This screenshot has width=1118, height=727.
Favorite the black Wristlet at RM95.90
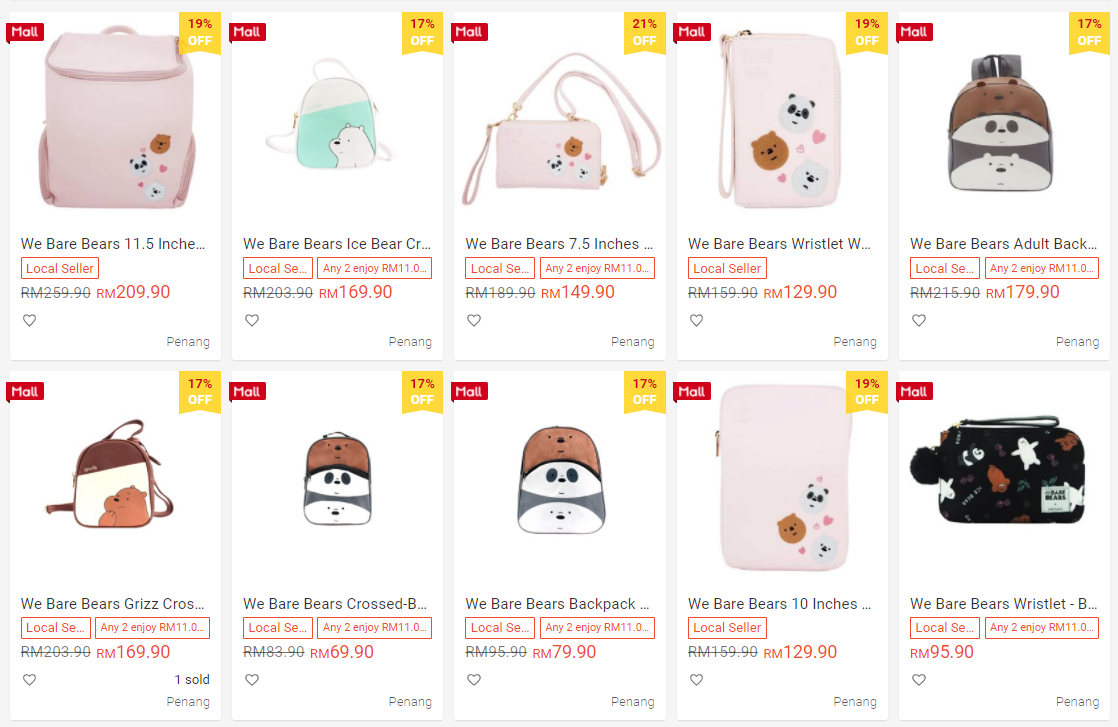pyautogui.click(x=919, y=680)
